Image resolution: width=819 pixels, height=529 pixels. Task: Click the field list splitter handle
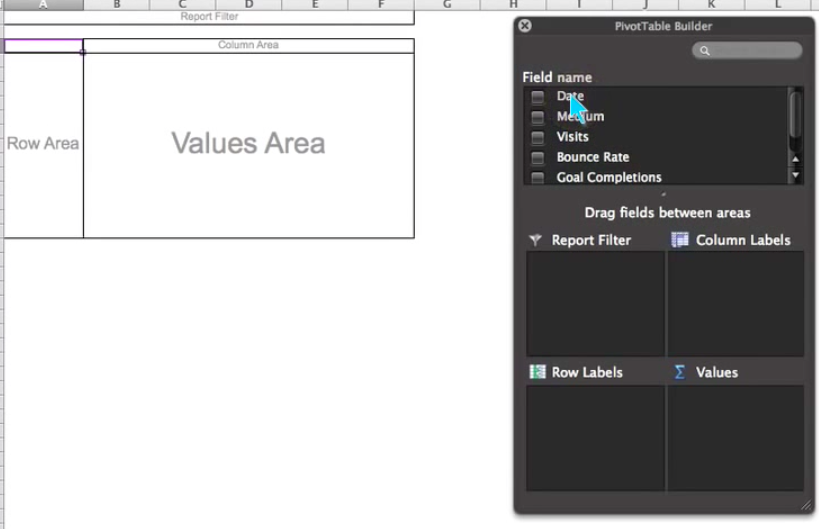664,194
